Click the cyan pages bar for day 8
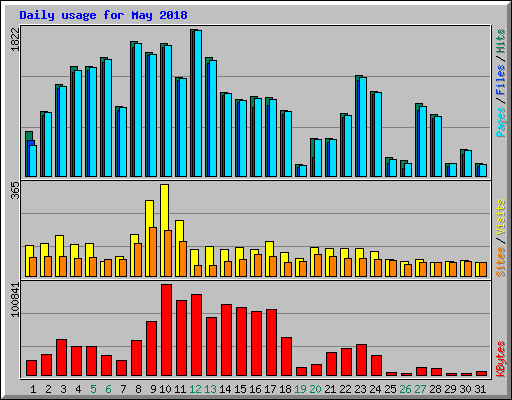This screenshot has height=400, width=512. click(x=138, y=110)
